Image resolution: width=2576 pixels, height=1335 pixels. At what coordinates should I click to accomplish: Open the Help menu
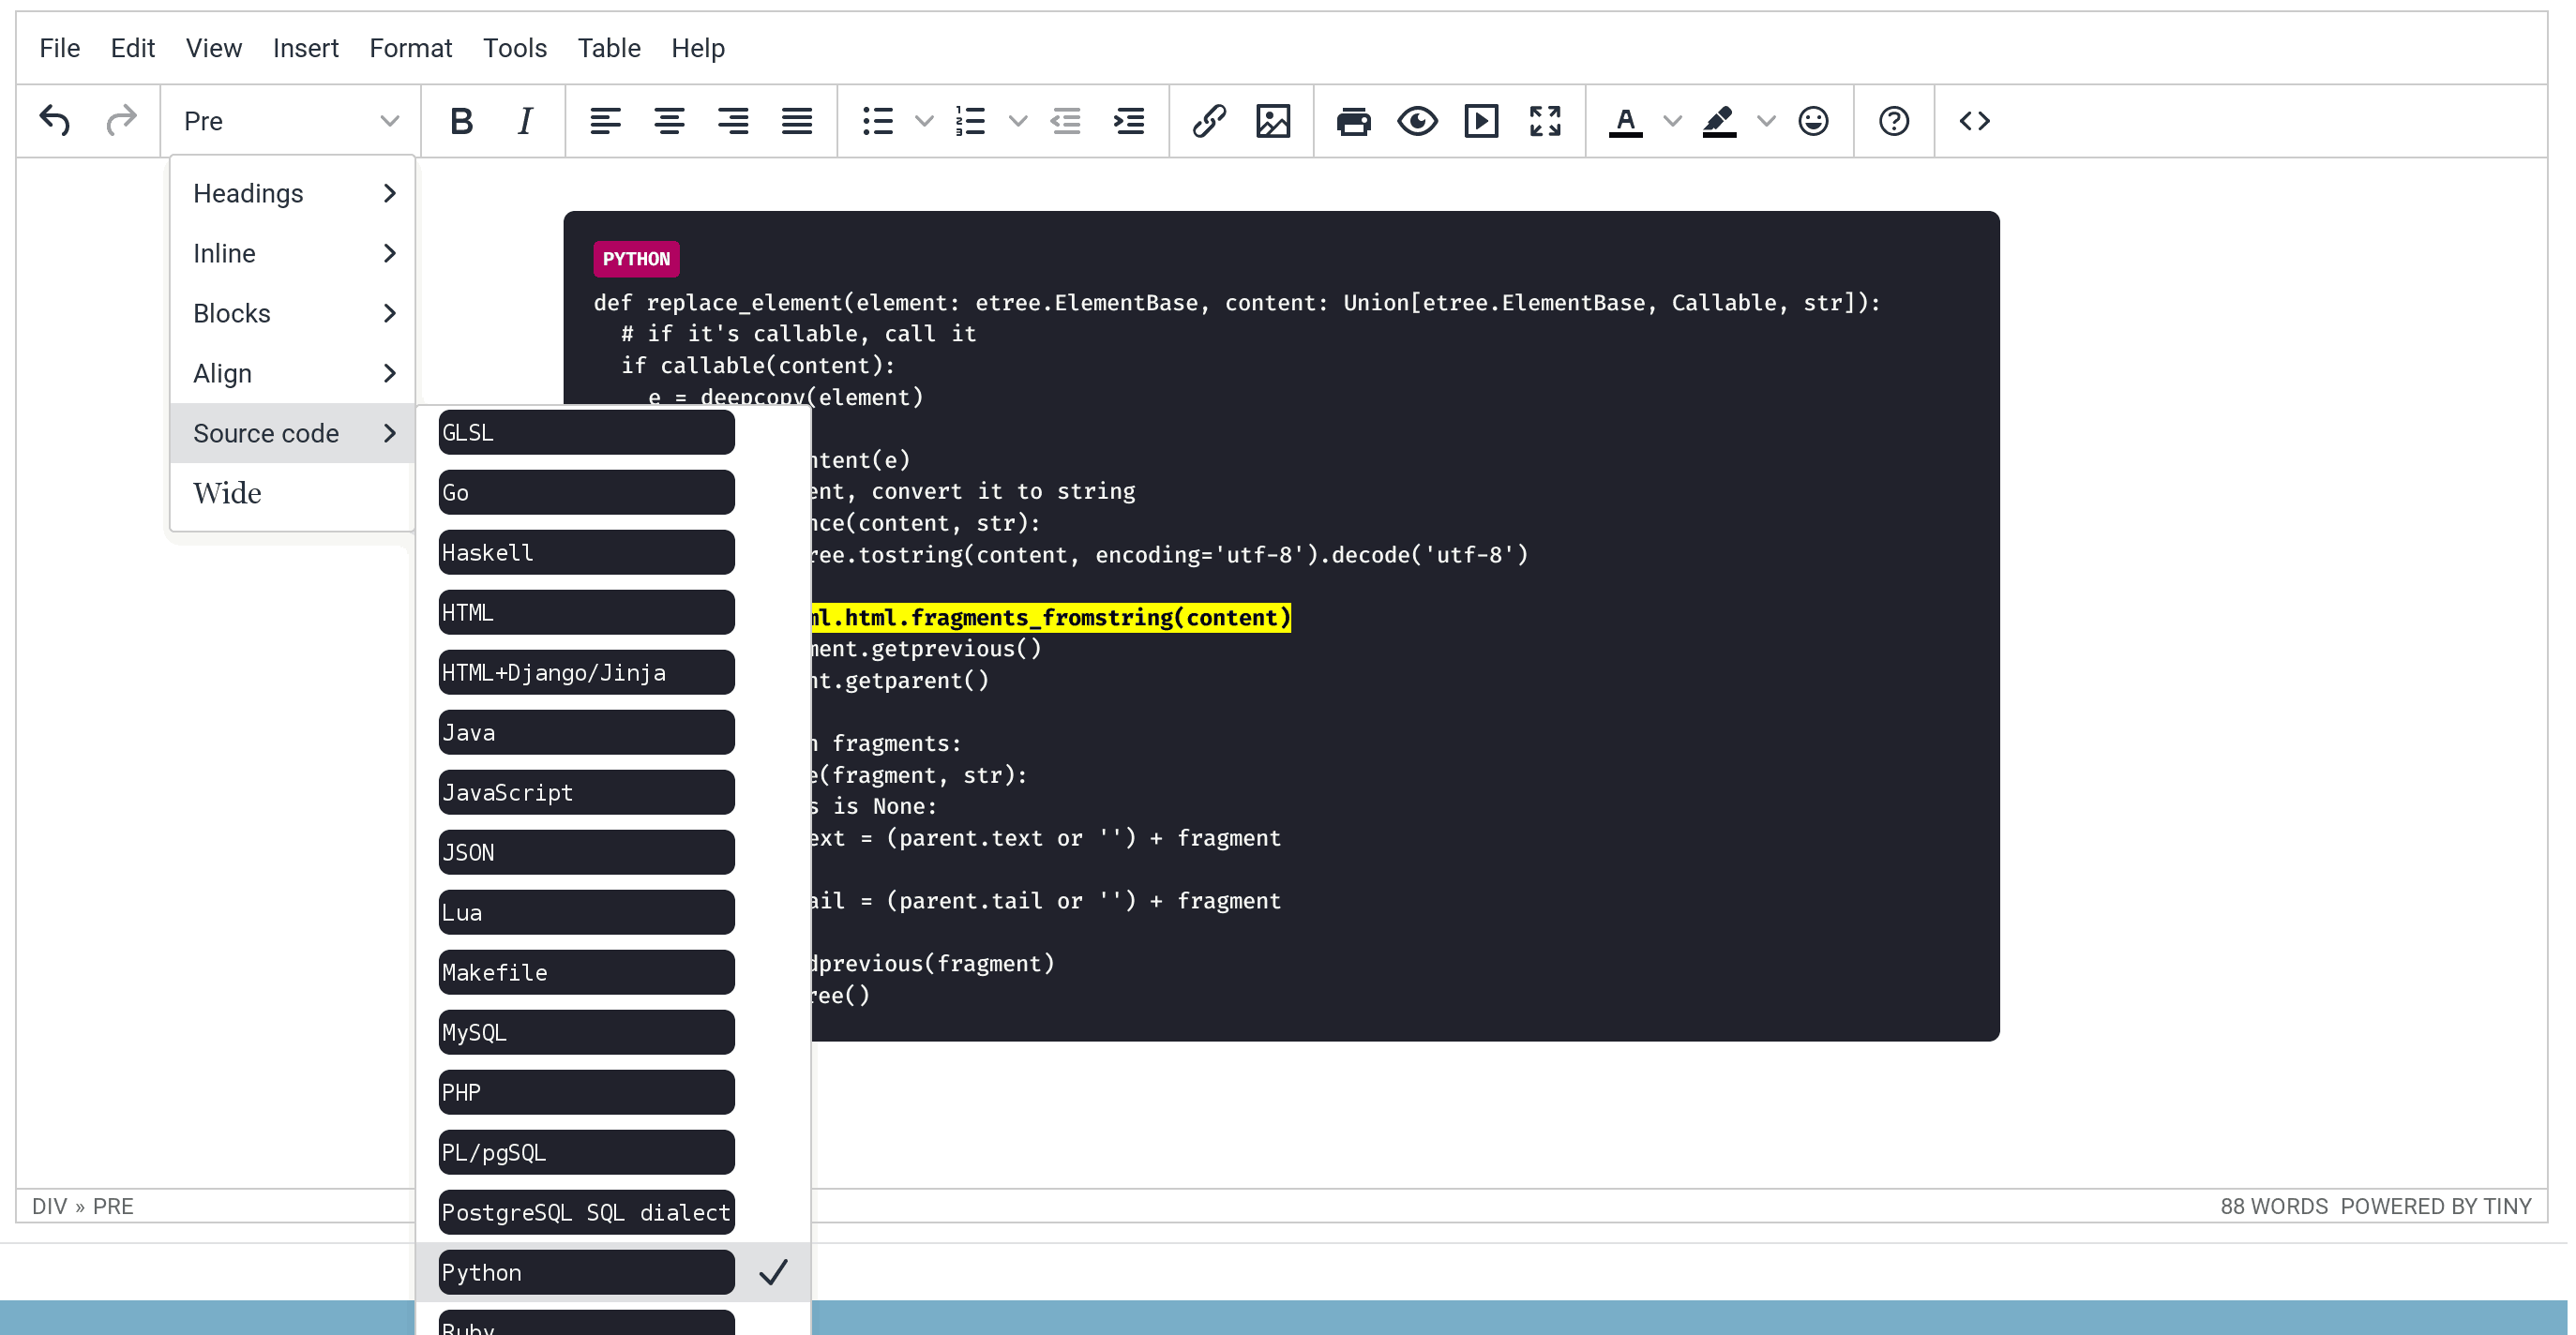[x=697, y=48]
